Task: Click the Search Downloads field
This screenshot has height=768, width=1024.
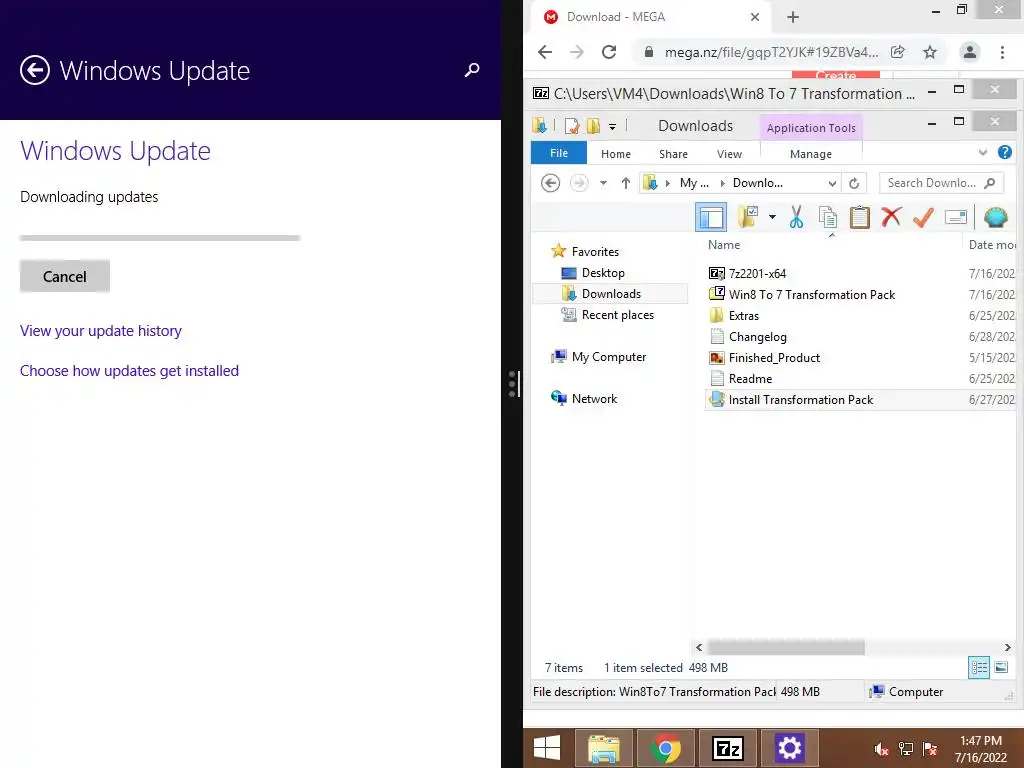Action: click(x=940, y=183)
